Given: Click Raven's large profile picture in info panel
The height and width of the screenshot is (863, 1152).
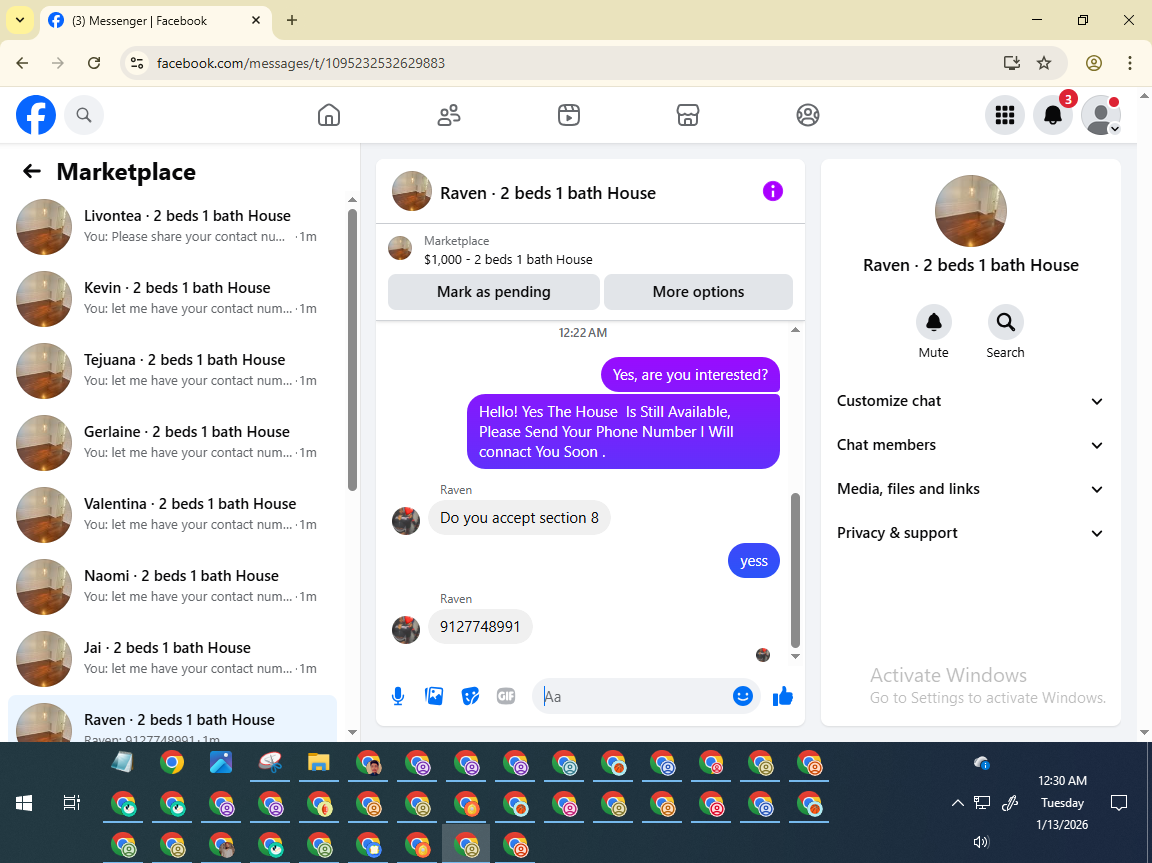Looking at the screenshot, I should click(x=971, y=211).
